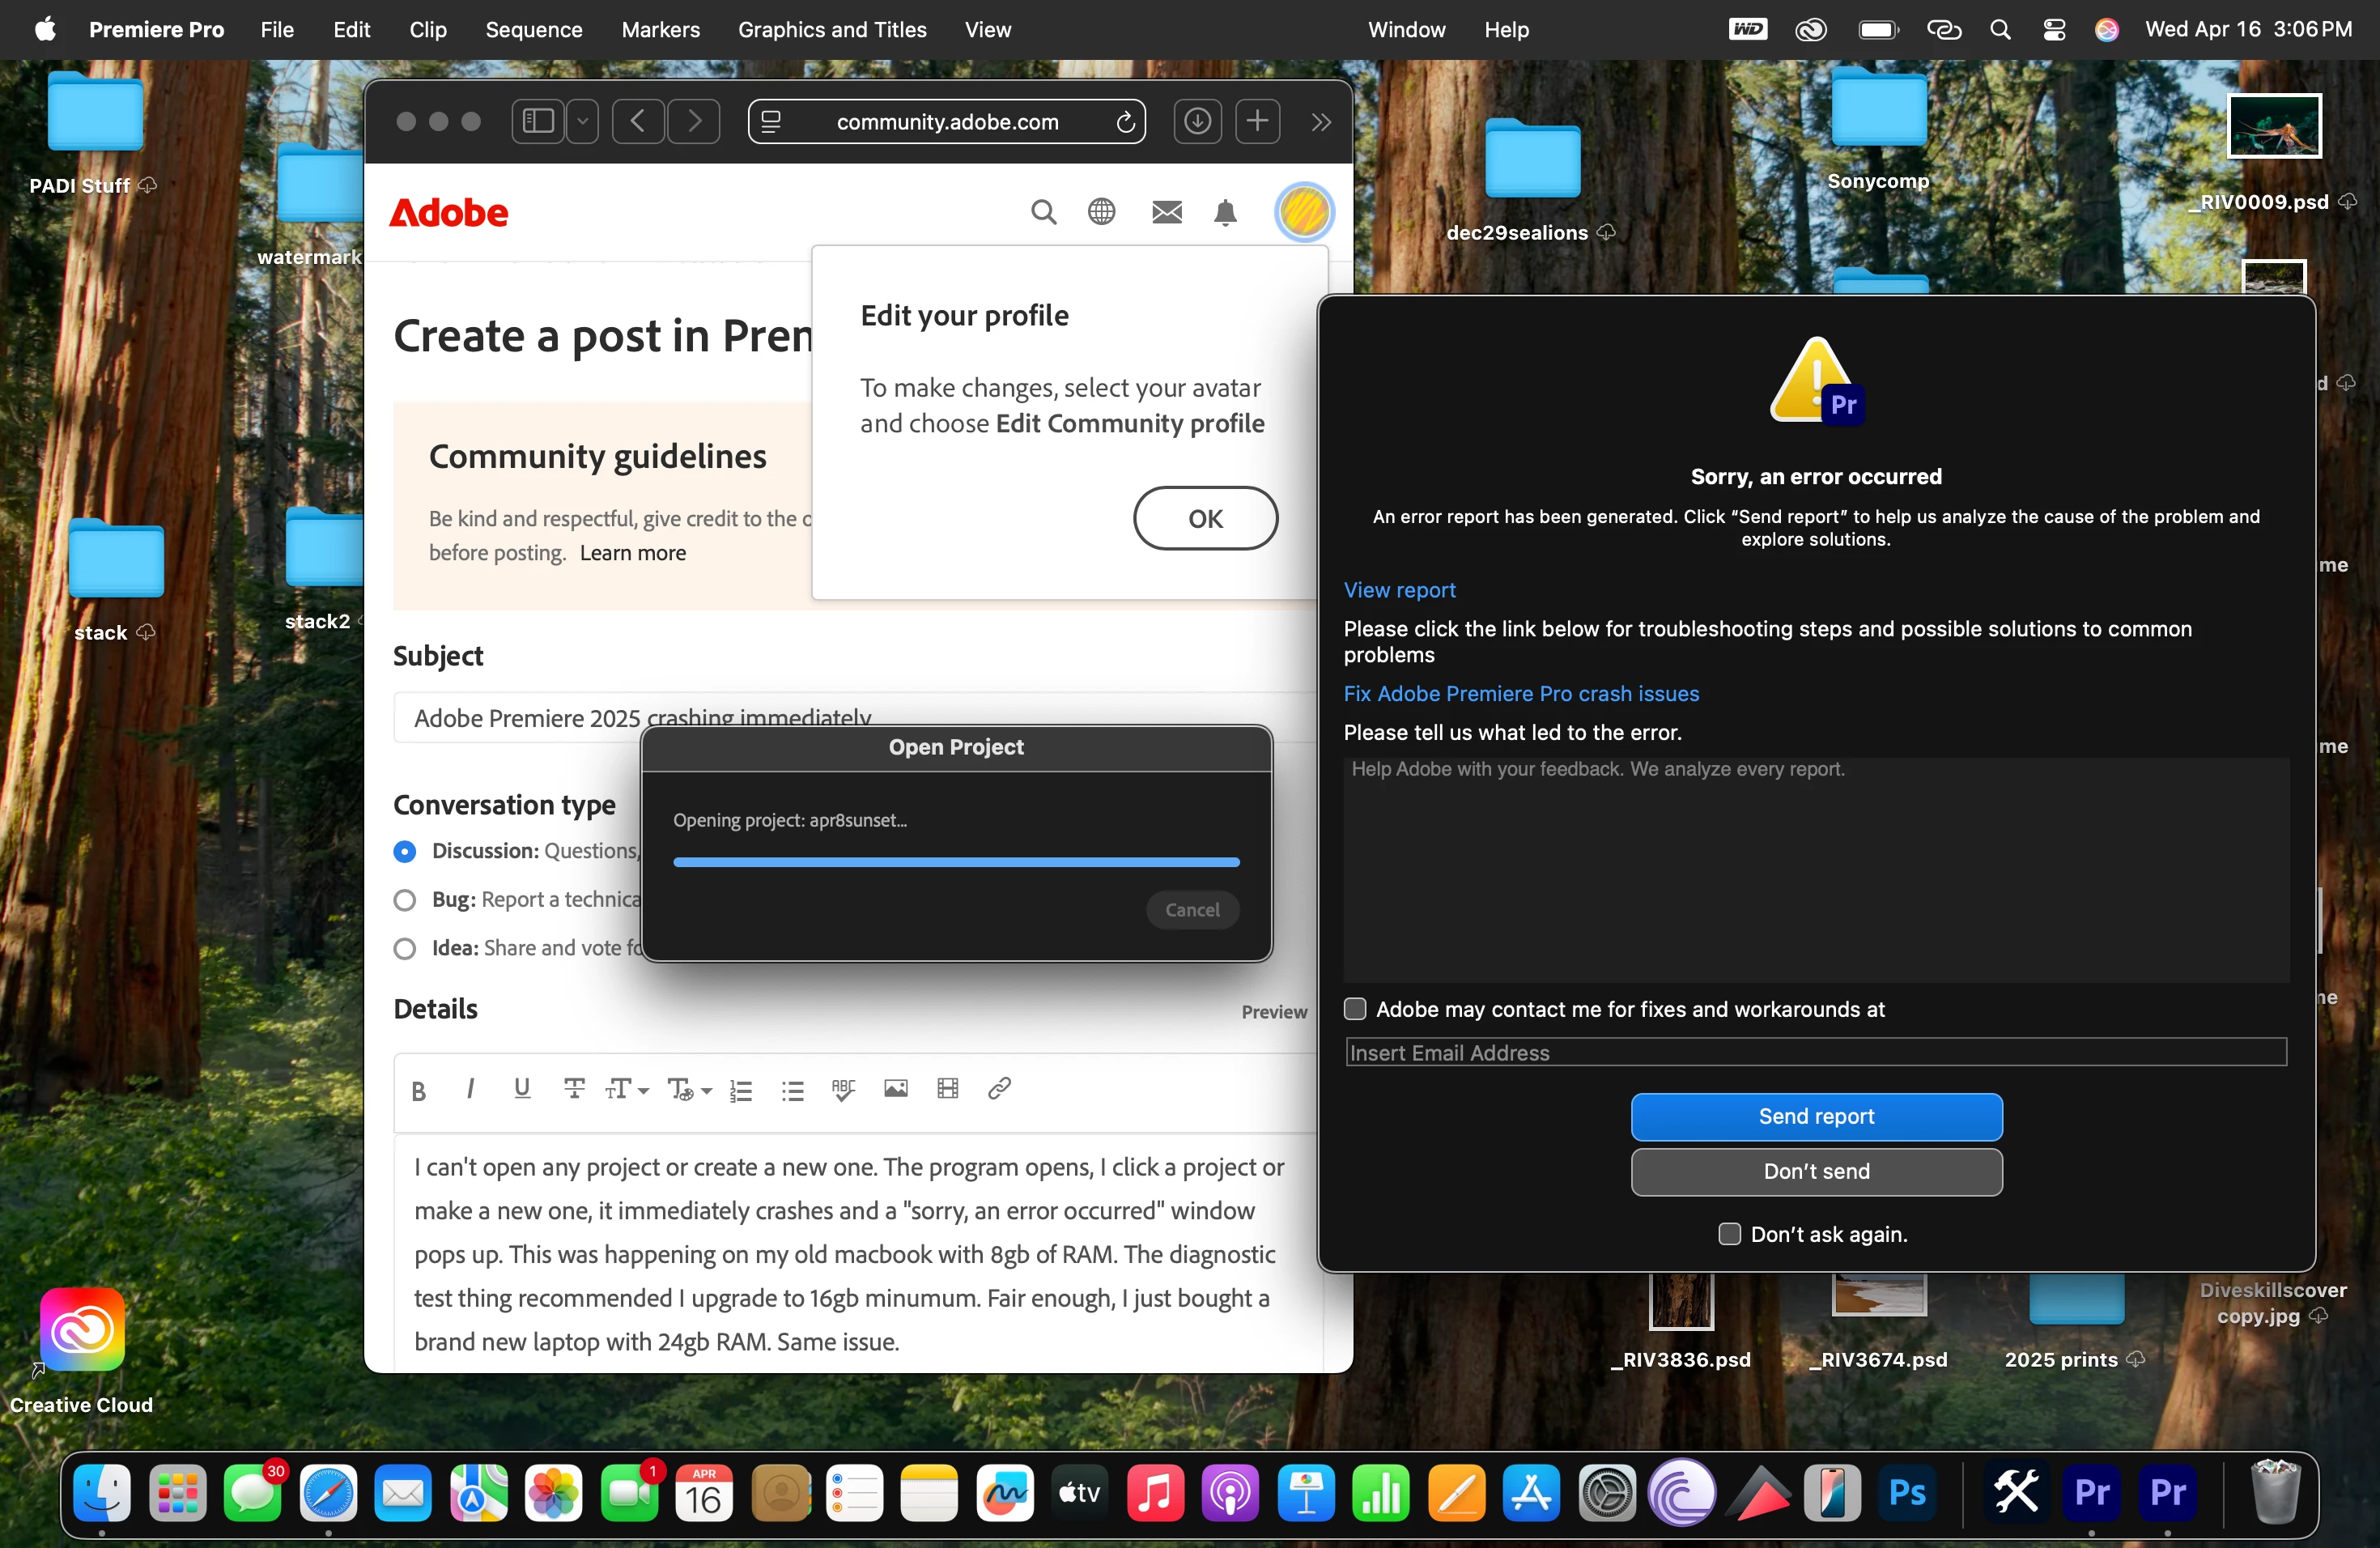This screenshot has height=1548, width=2380.
Task: Open the text size dropdown in editor
Action: coord(627,1090)
